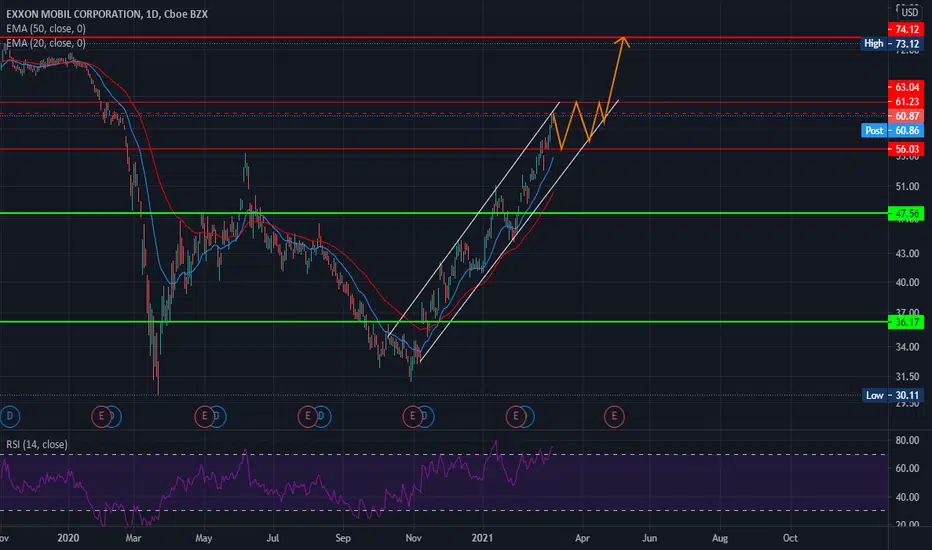Screen dimensions: 932x550
Task: Click the dividend D marker at November 2019
Action: pos(10,416)
